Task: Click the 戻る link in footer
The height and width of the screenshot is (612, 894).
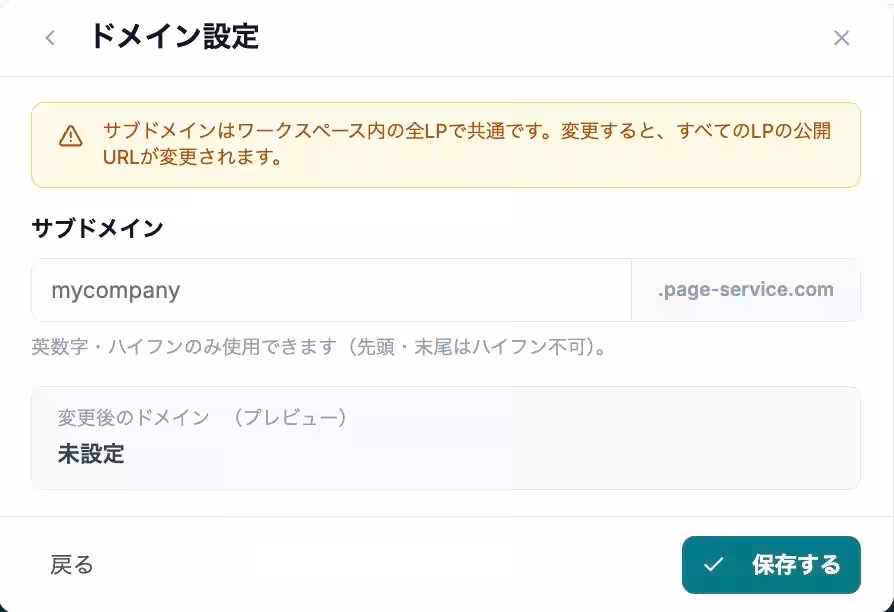Action: (72, 565)
